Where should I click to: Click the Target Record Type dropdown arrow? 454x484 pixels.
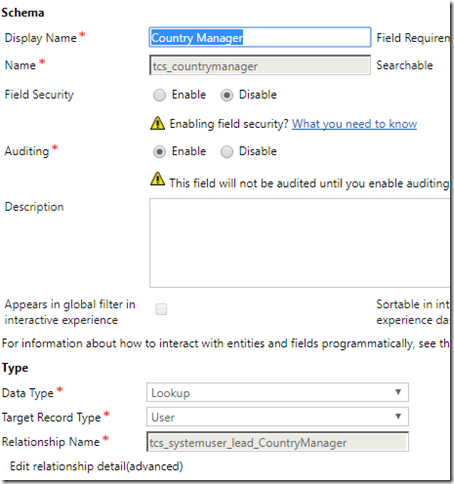click(398, 416)
